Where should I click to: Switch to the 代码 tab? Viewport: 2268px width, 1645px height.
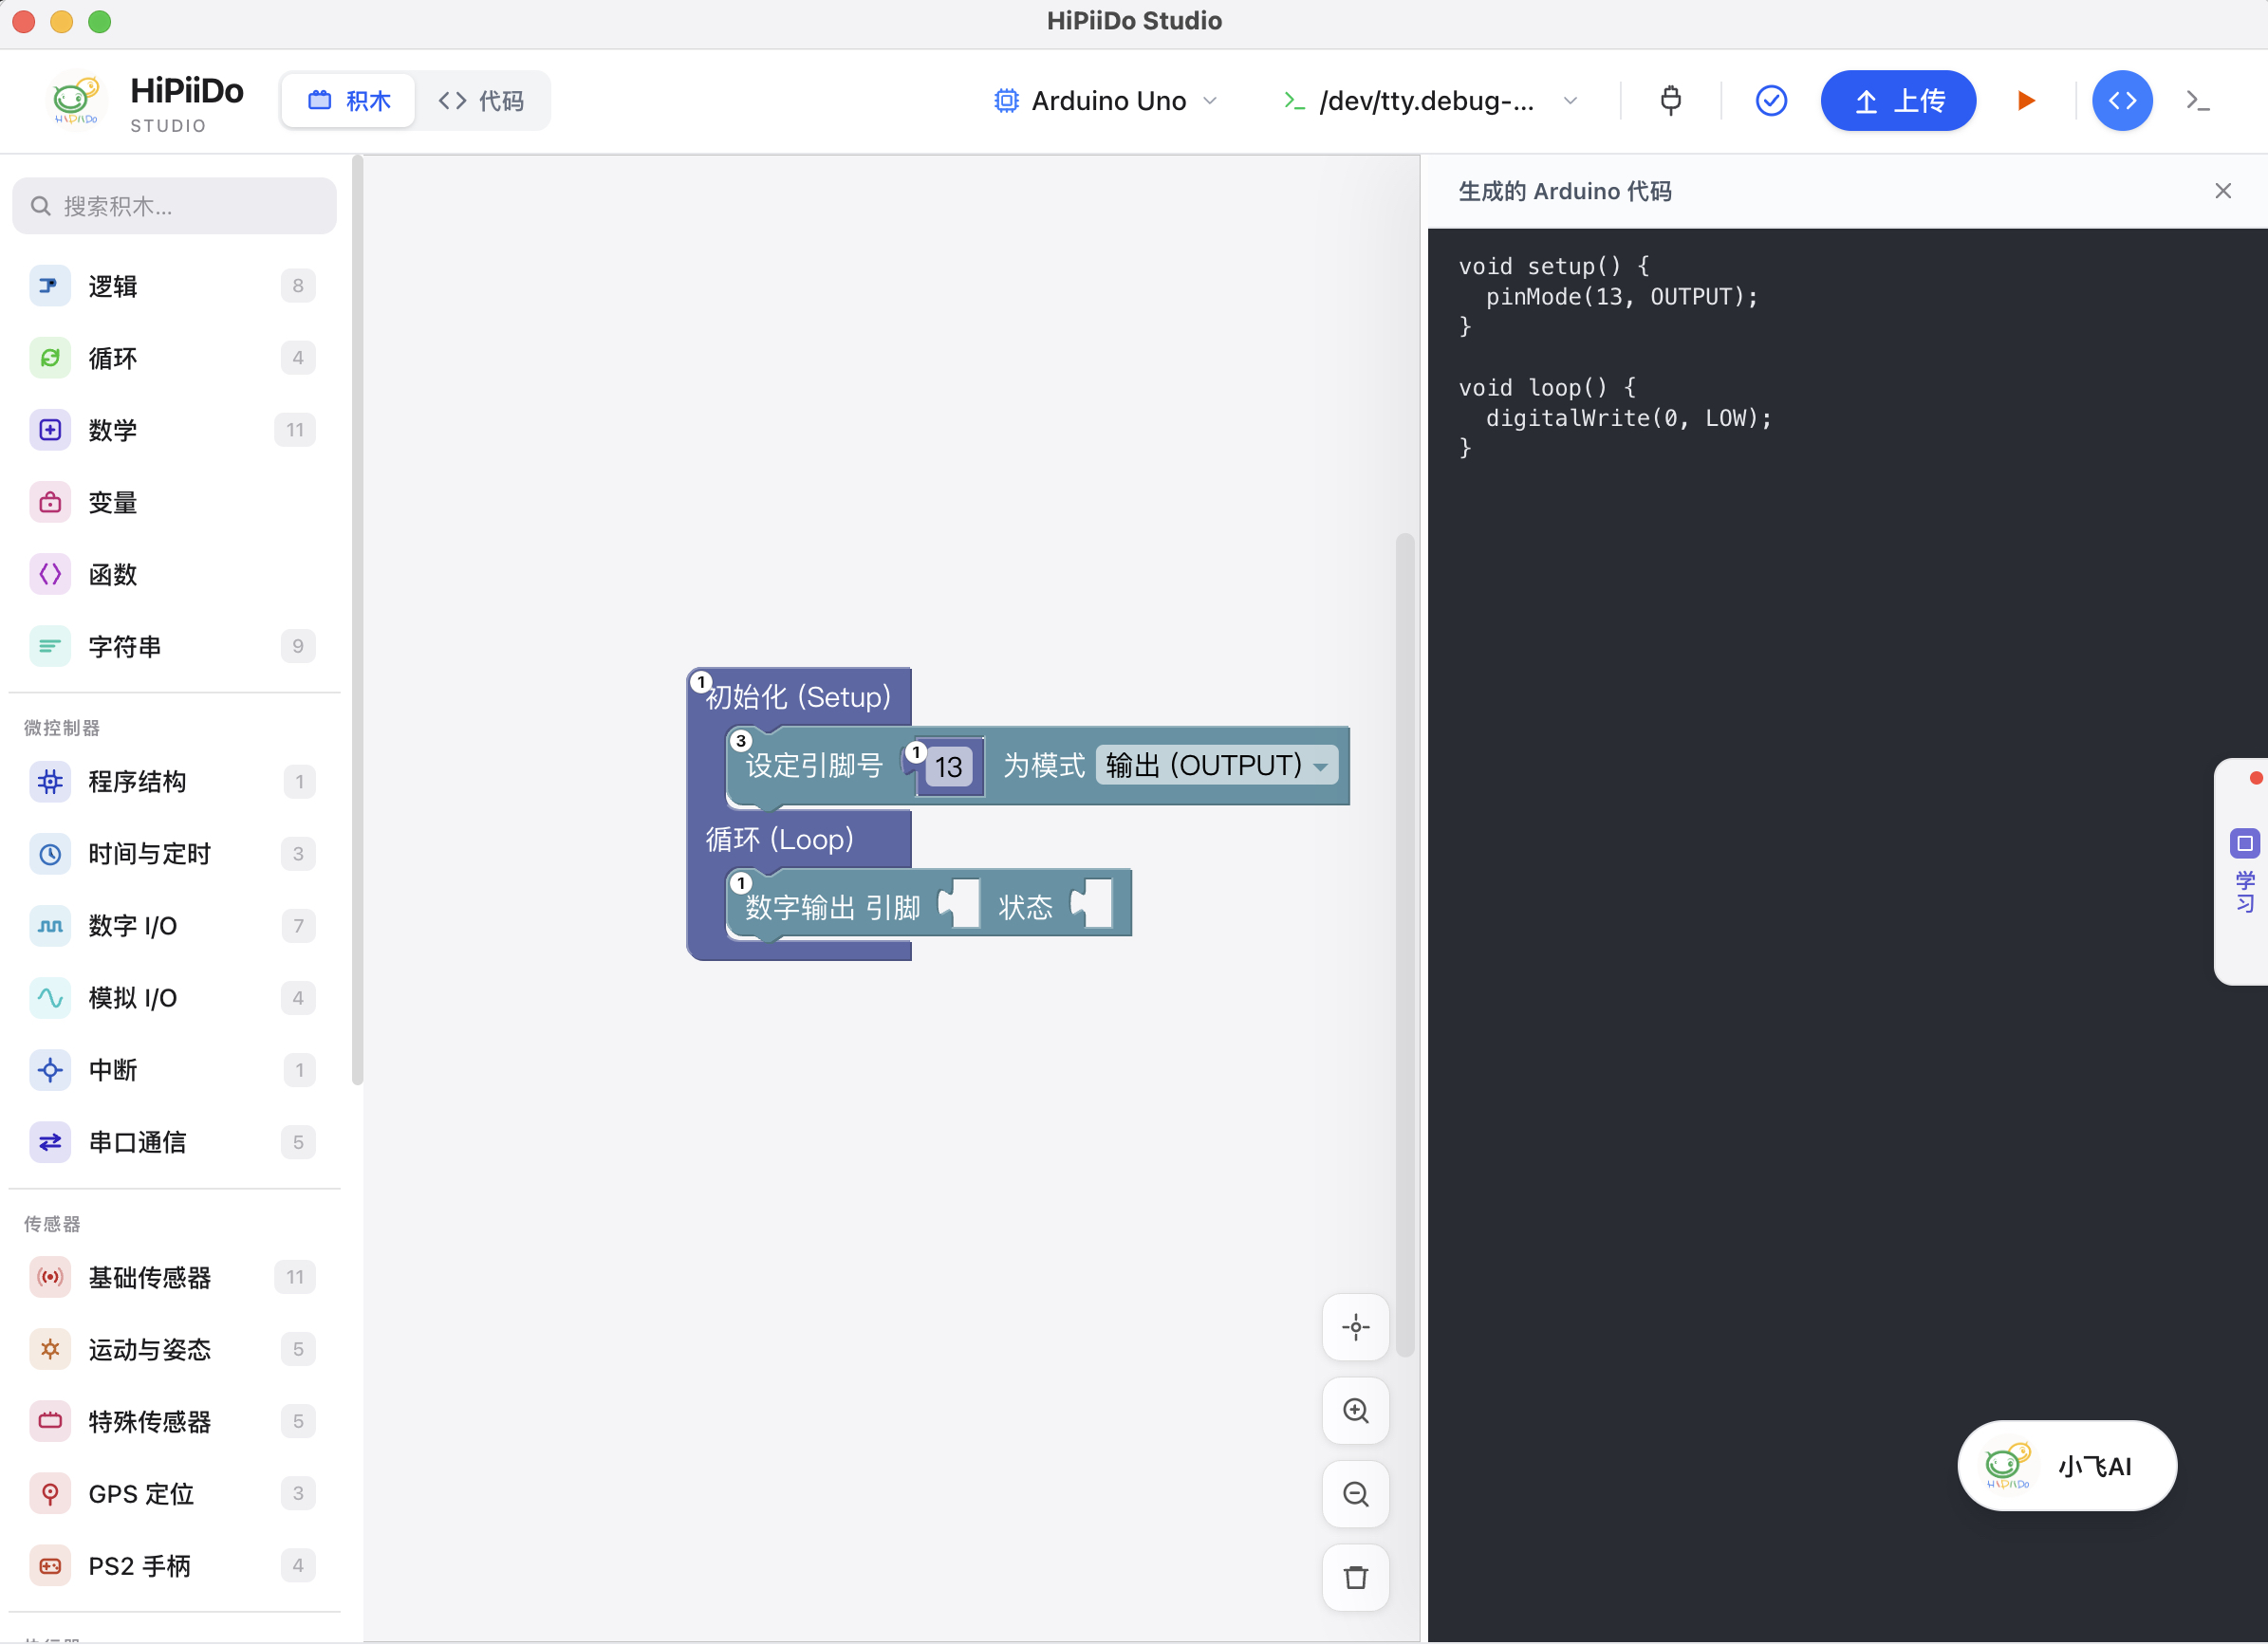coord(481,100)
